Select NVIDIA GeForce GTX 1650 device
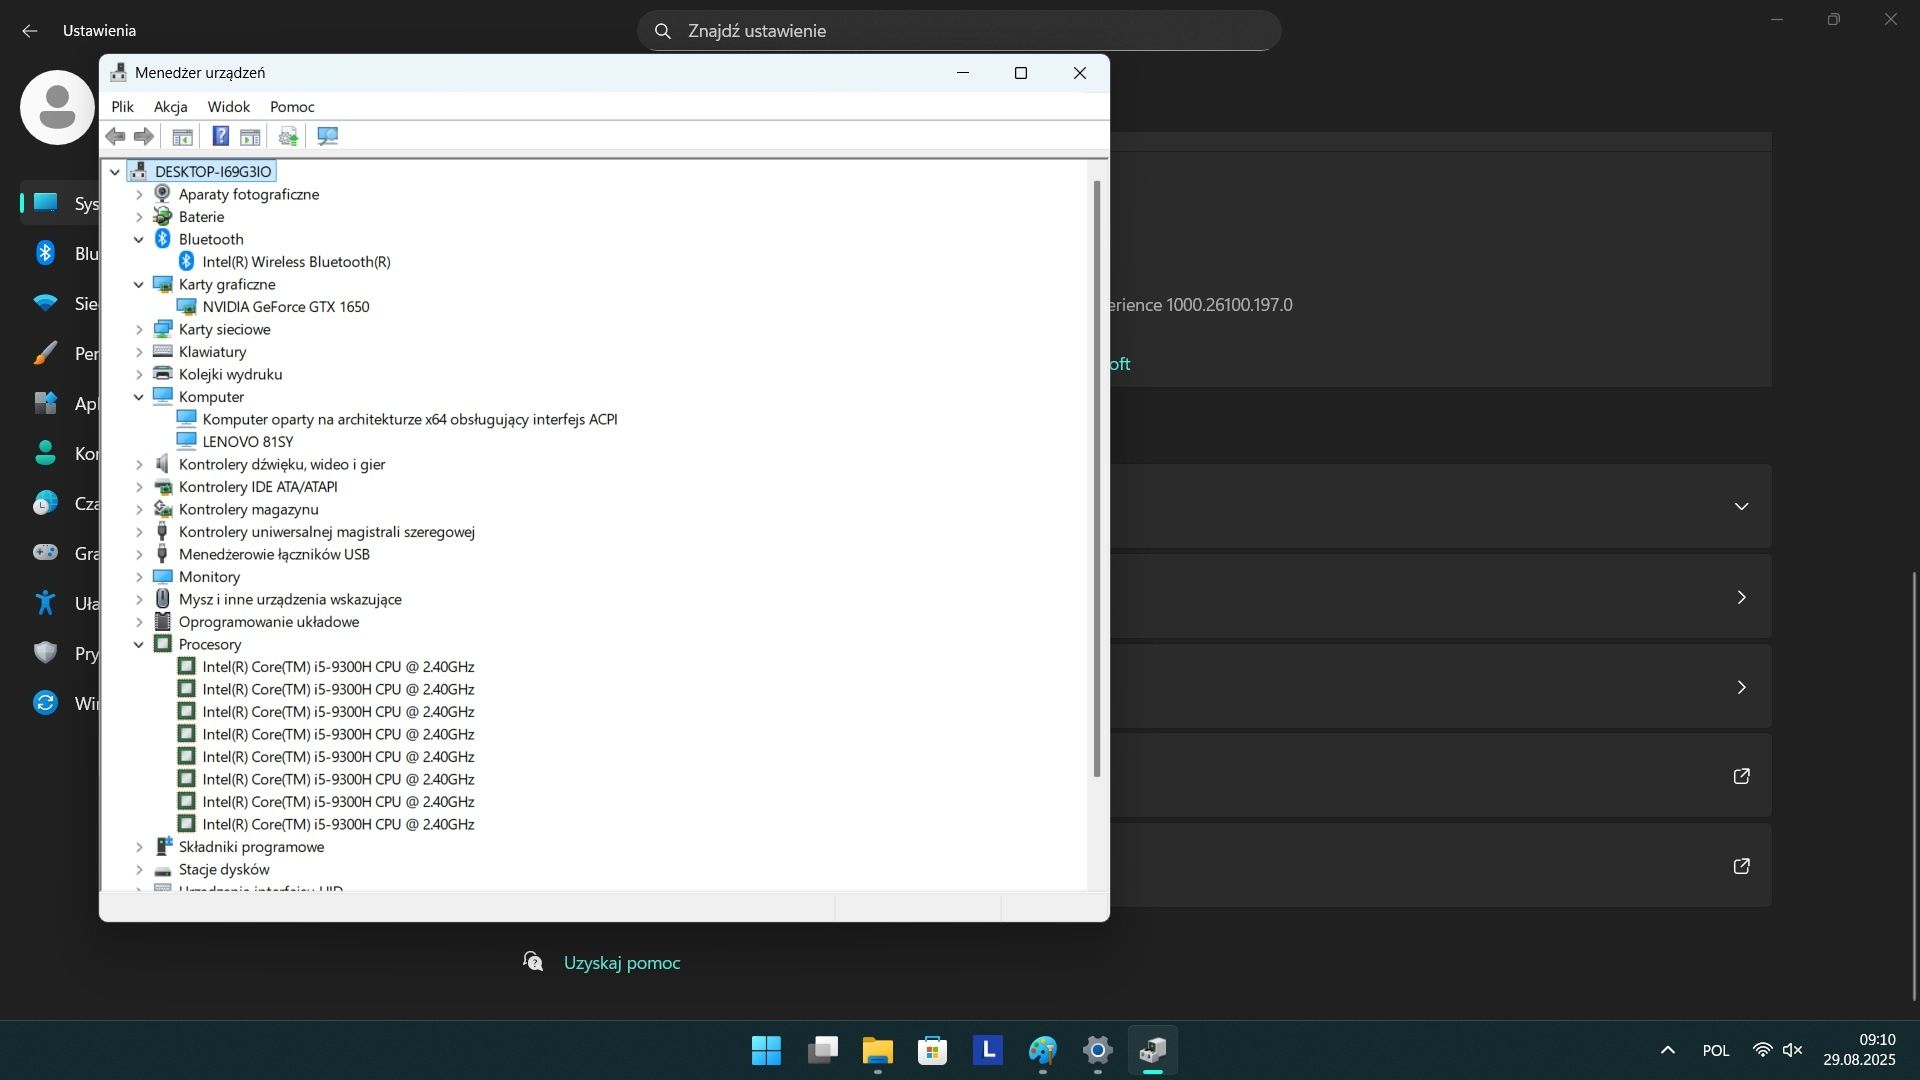1920x1080 pixels. click(x=286, y=307)
